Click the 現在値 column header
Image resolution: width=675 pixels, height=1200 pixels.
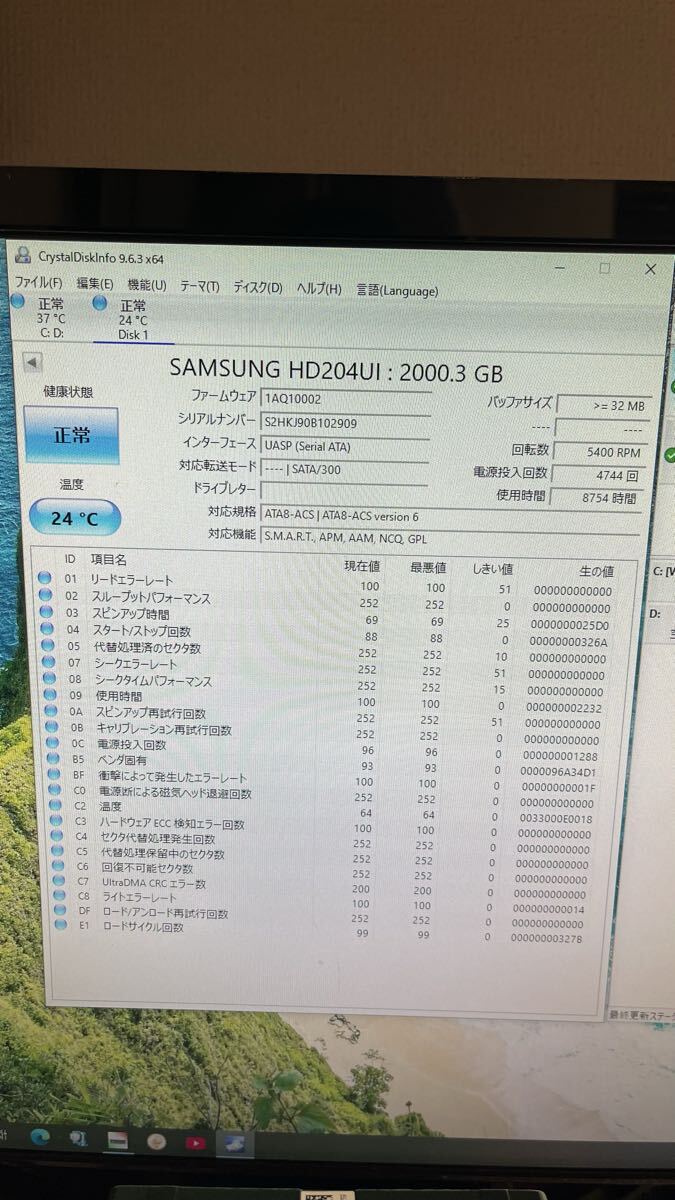(362, 566)
